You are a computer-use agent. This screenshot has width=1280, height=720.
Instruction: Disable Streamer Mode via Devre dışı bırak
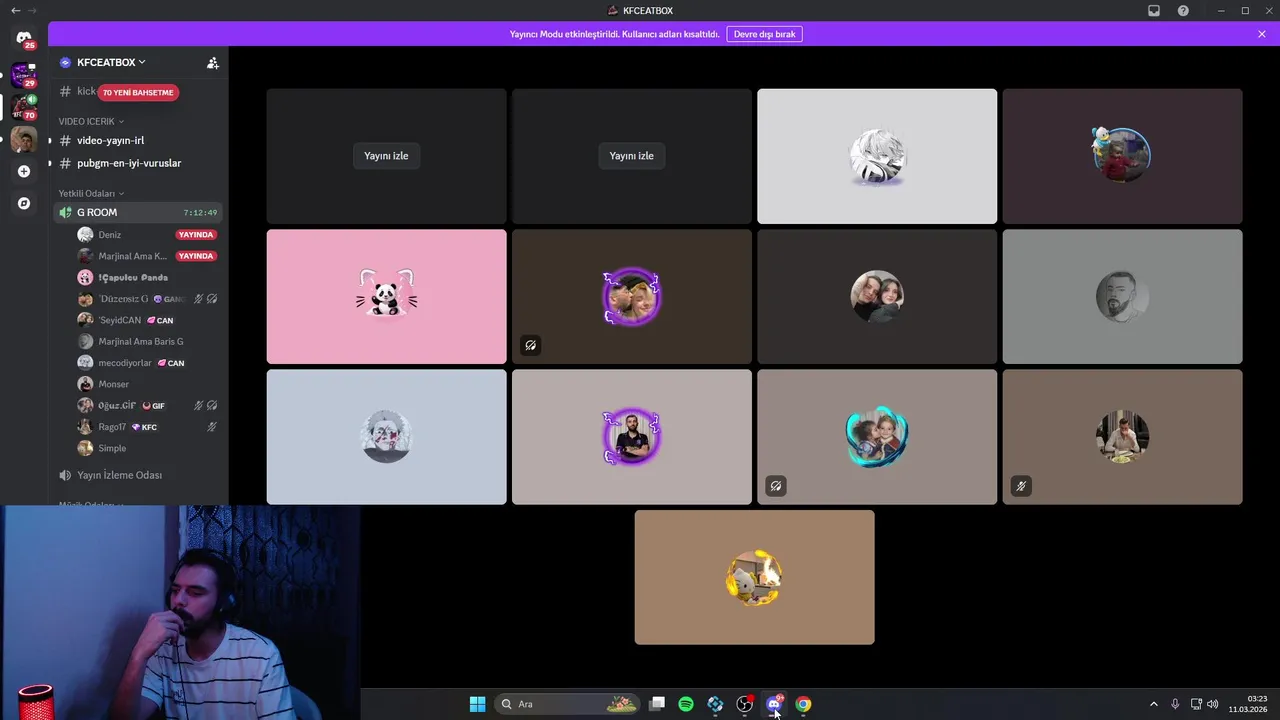[764, 34]
